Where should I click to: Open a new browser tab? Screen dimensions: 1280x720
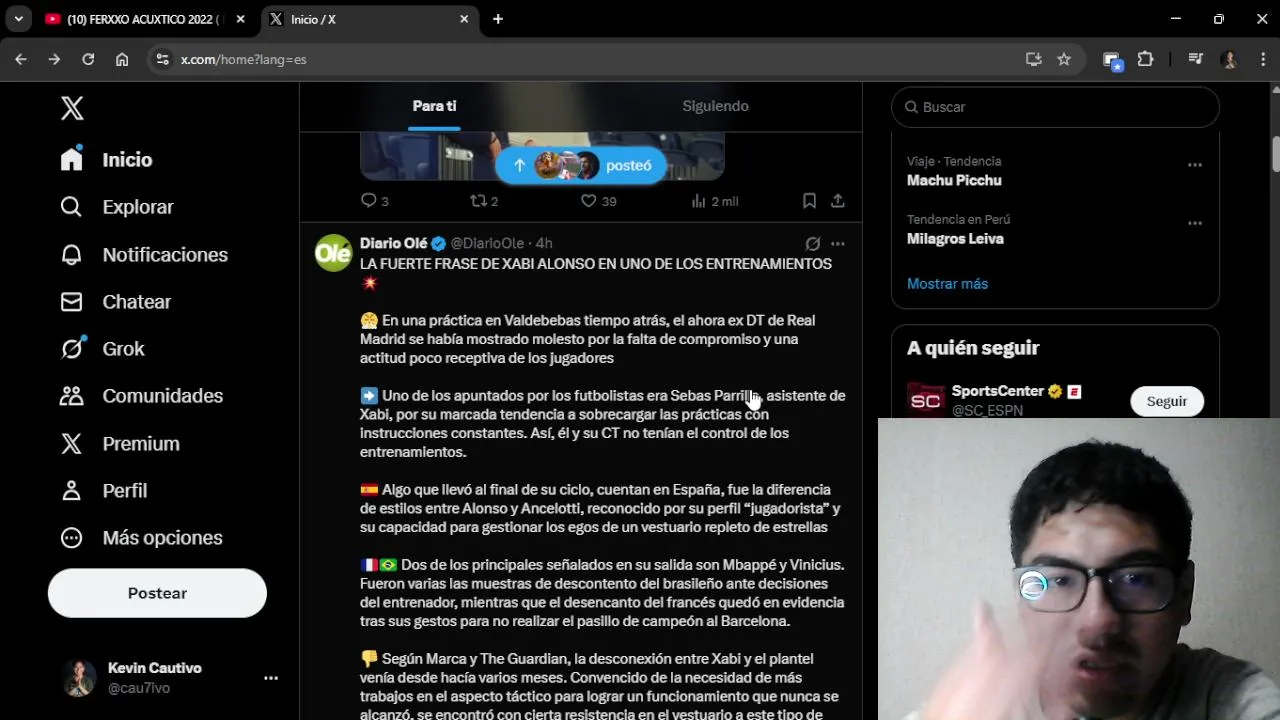(x=498, y=19)
